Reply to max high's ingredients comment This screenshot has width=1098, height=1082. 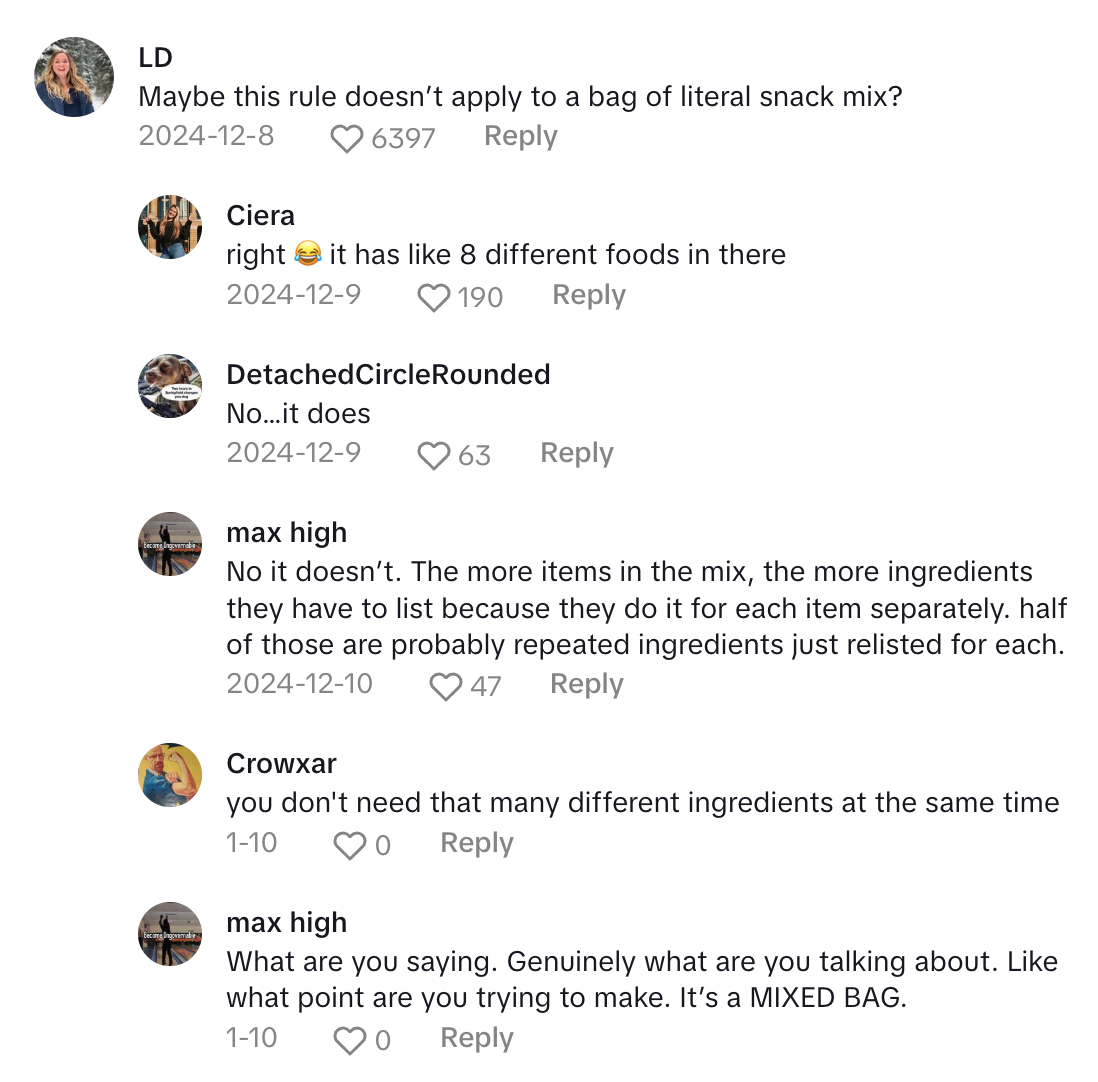[x=586, y=684]
